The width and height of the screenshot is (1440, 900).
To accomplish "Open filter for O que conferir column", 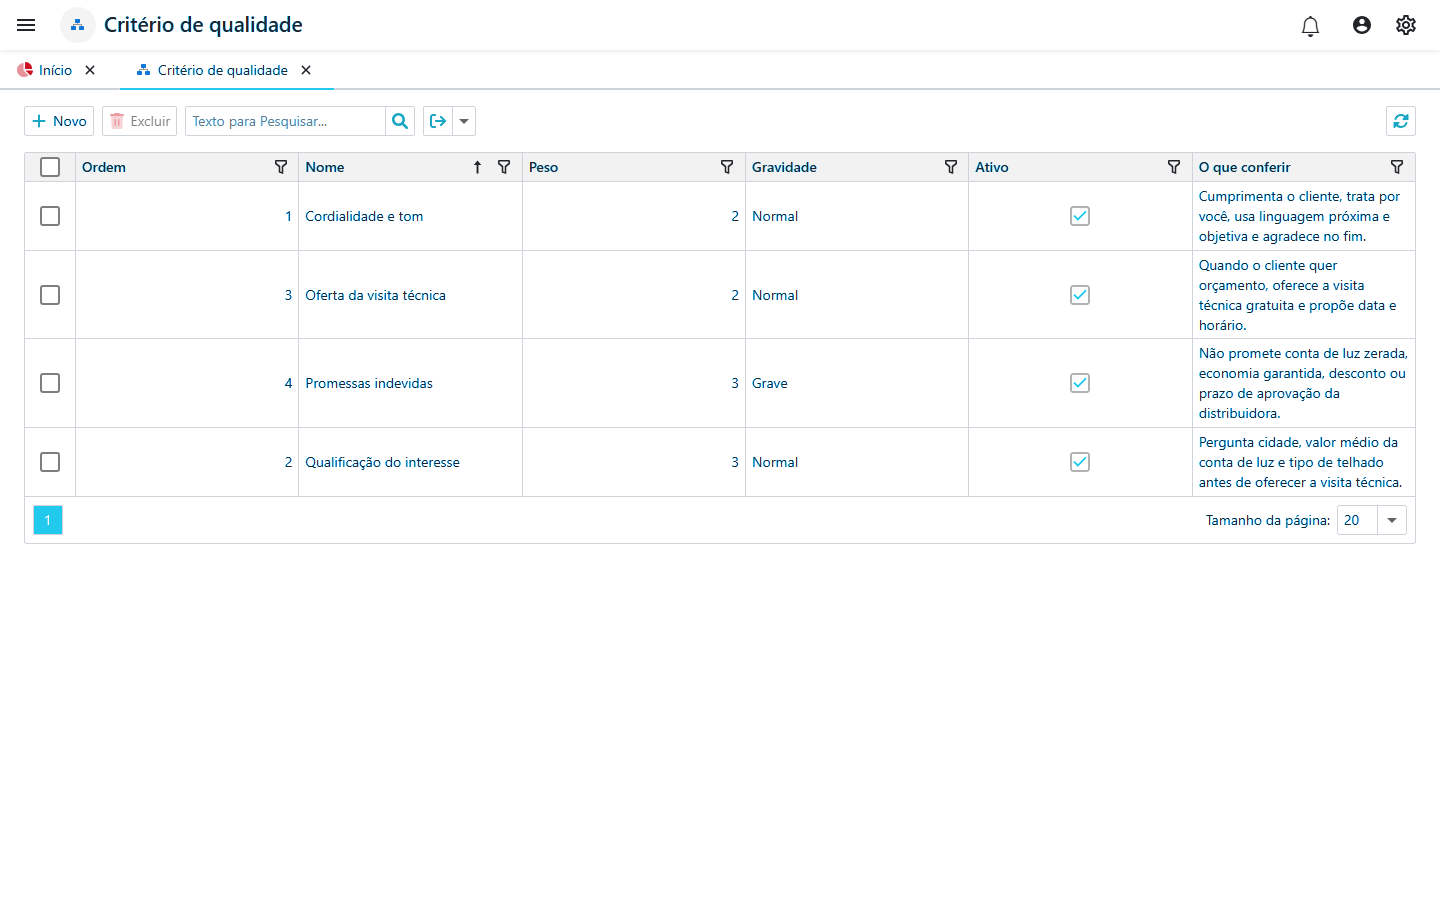I will point(1397,167).
